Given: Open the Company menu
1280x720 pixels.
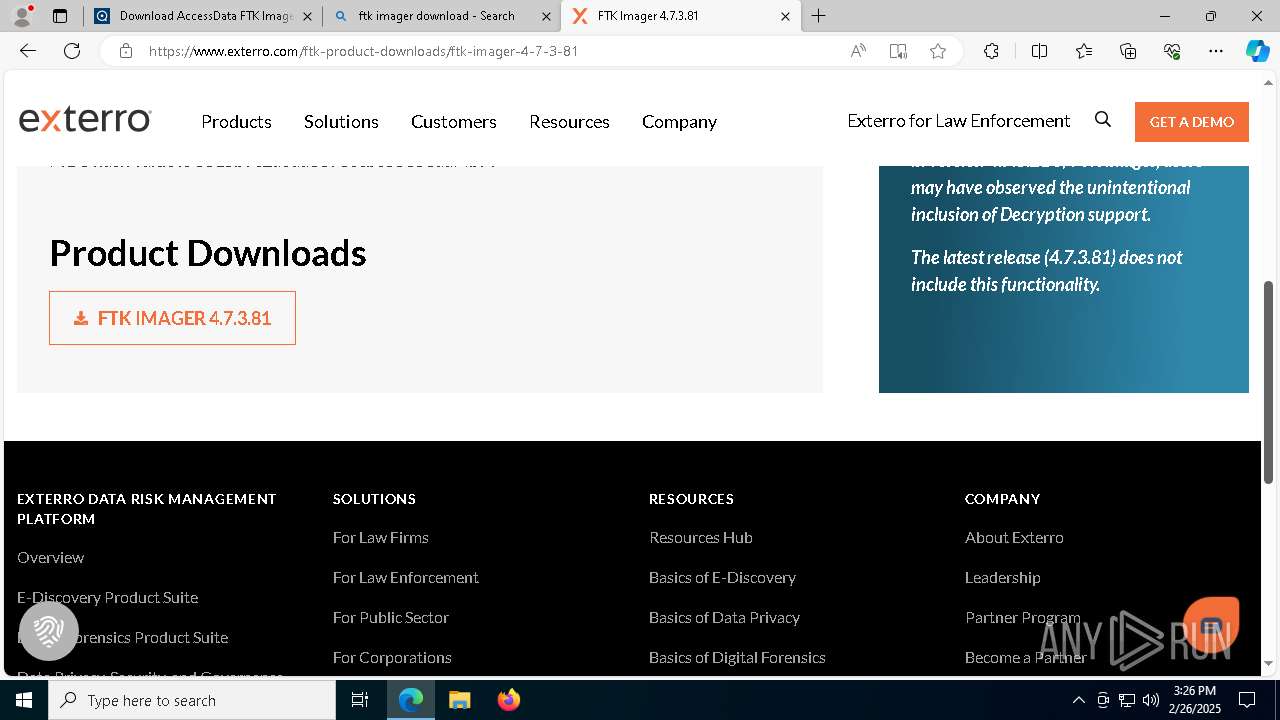Looking at the screenshot, I should [679, 121].
